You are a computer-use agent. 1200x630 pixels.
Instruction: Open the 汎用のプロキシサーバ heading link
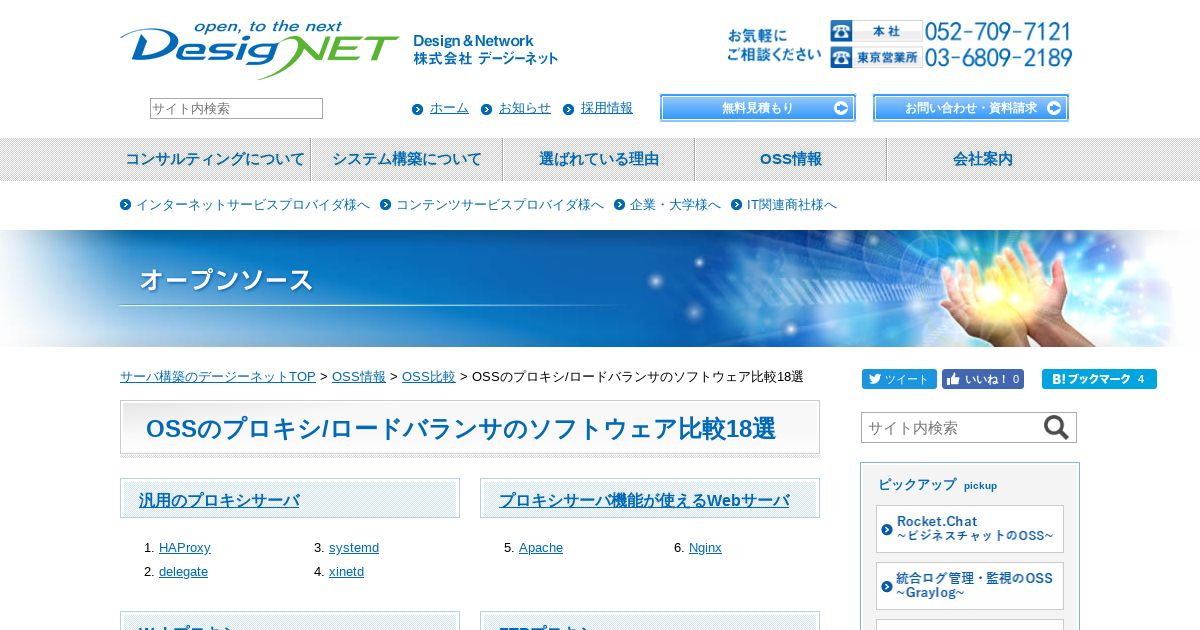[x=219, y=501]
